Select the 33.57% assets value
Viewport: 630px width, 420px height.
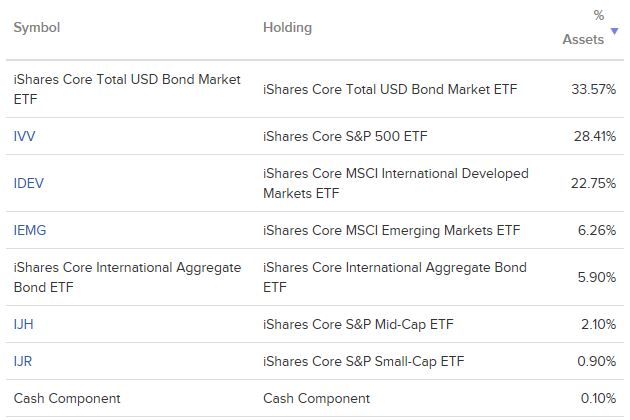pos(593,89)
